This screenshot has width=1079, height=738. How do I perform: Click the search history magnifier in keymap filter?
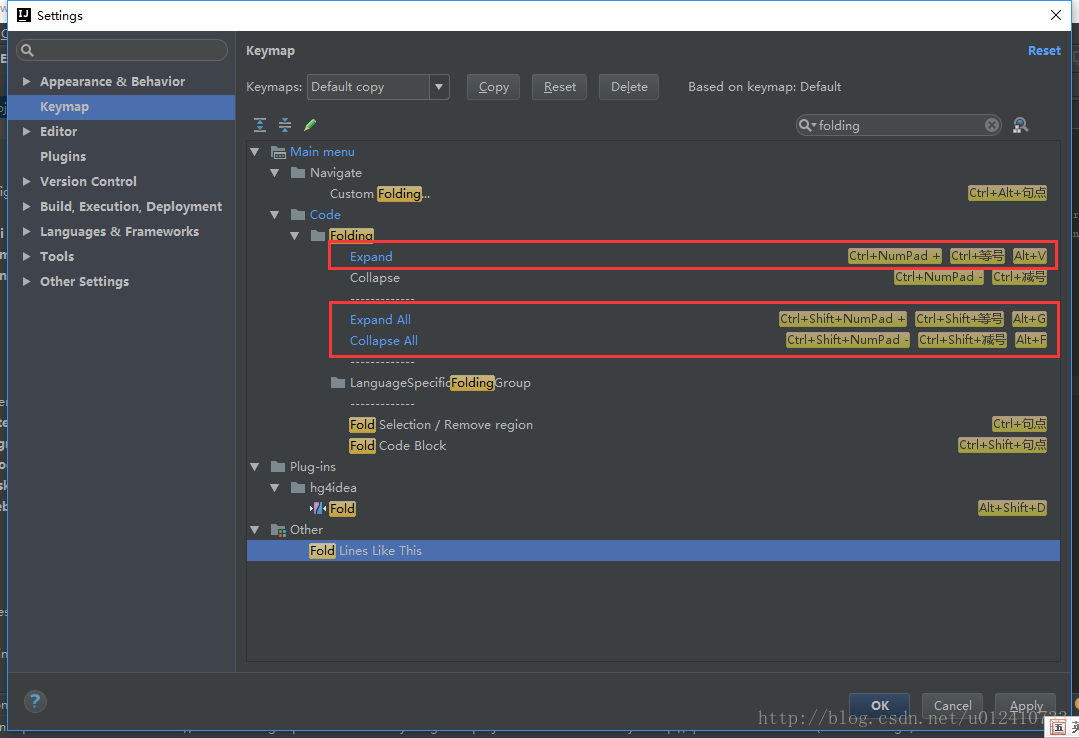[x=807, y=125]
